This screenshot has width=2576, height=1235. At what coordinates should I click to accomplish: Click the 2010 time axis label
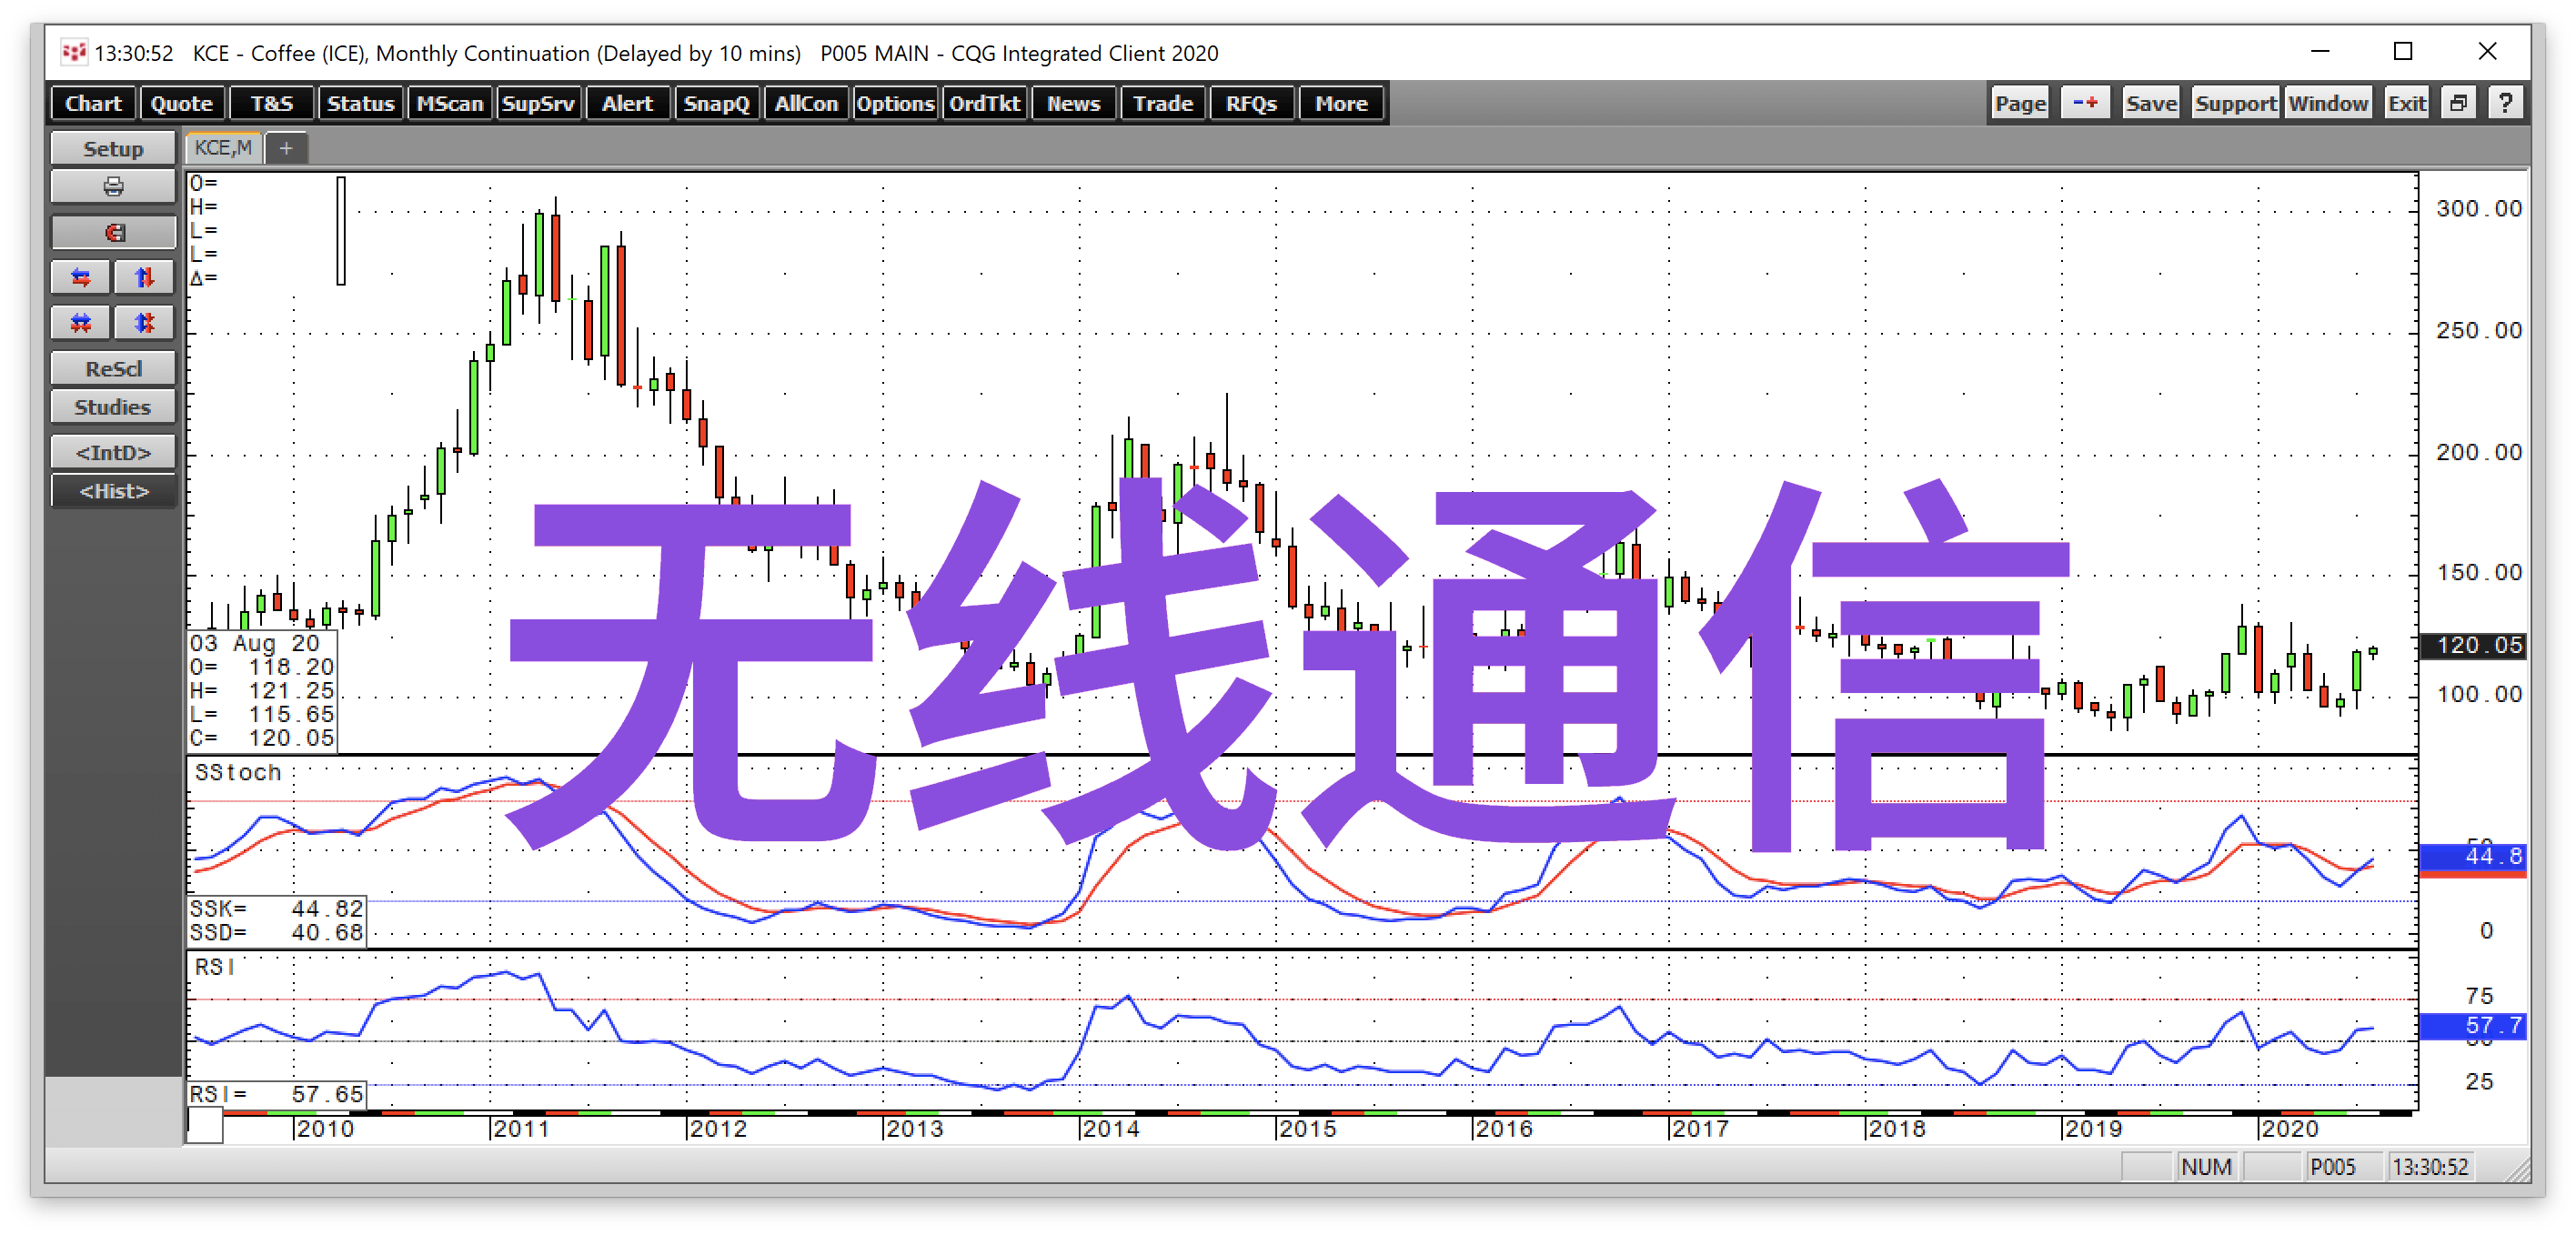tap(324, 1129)
